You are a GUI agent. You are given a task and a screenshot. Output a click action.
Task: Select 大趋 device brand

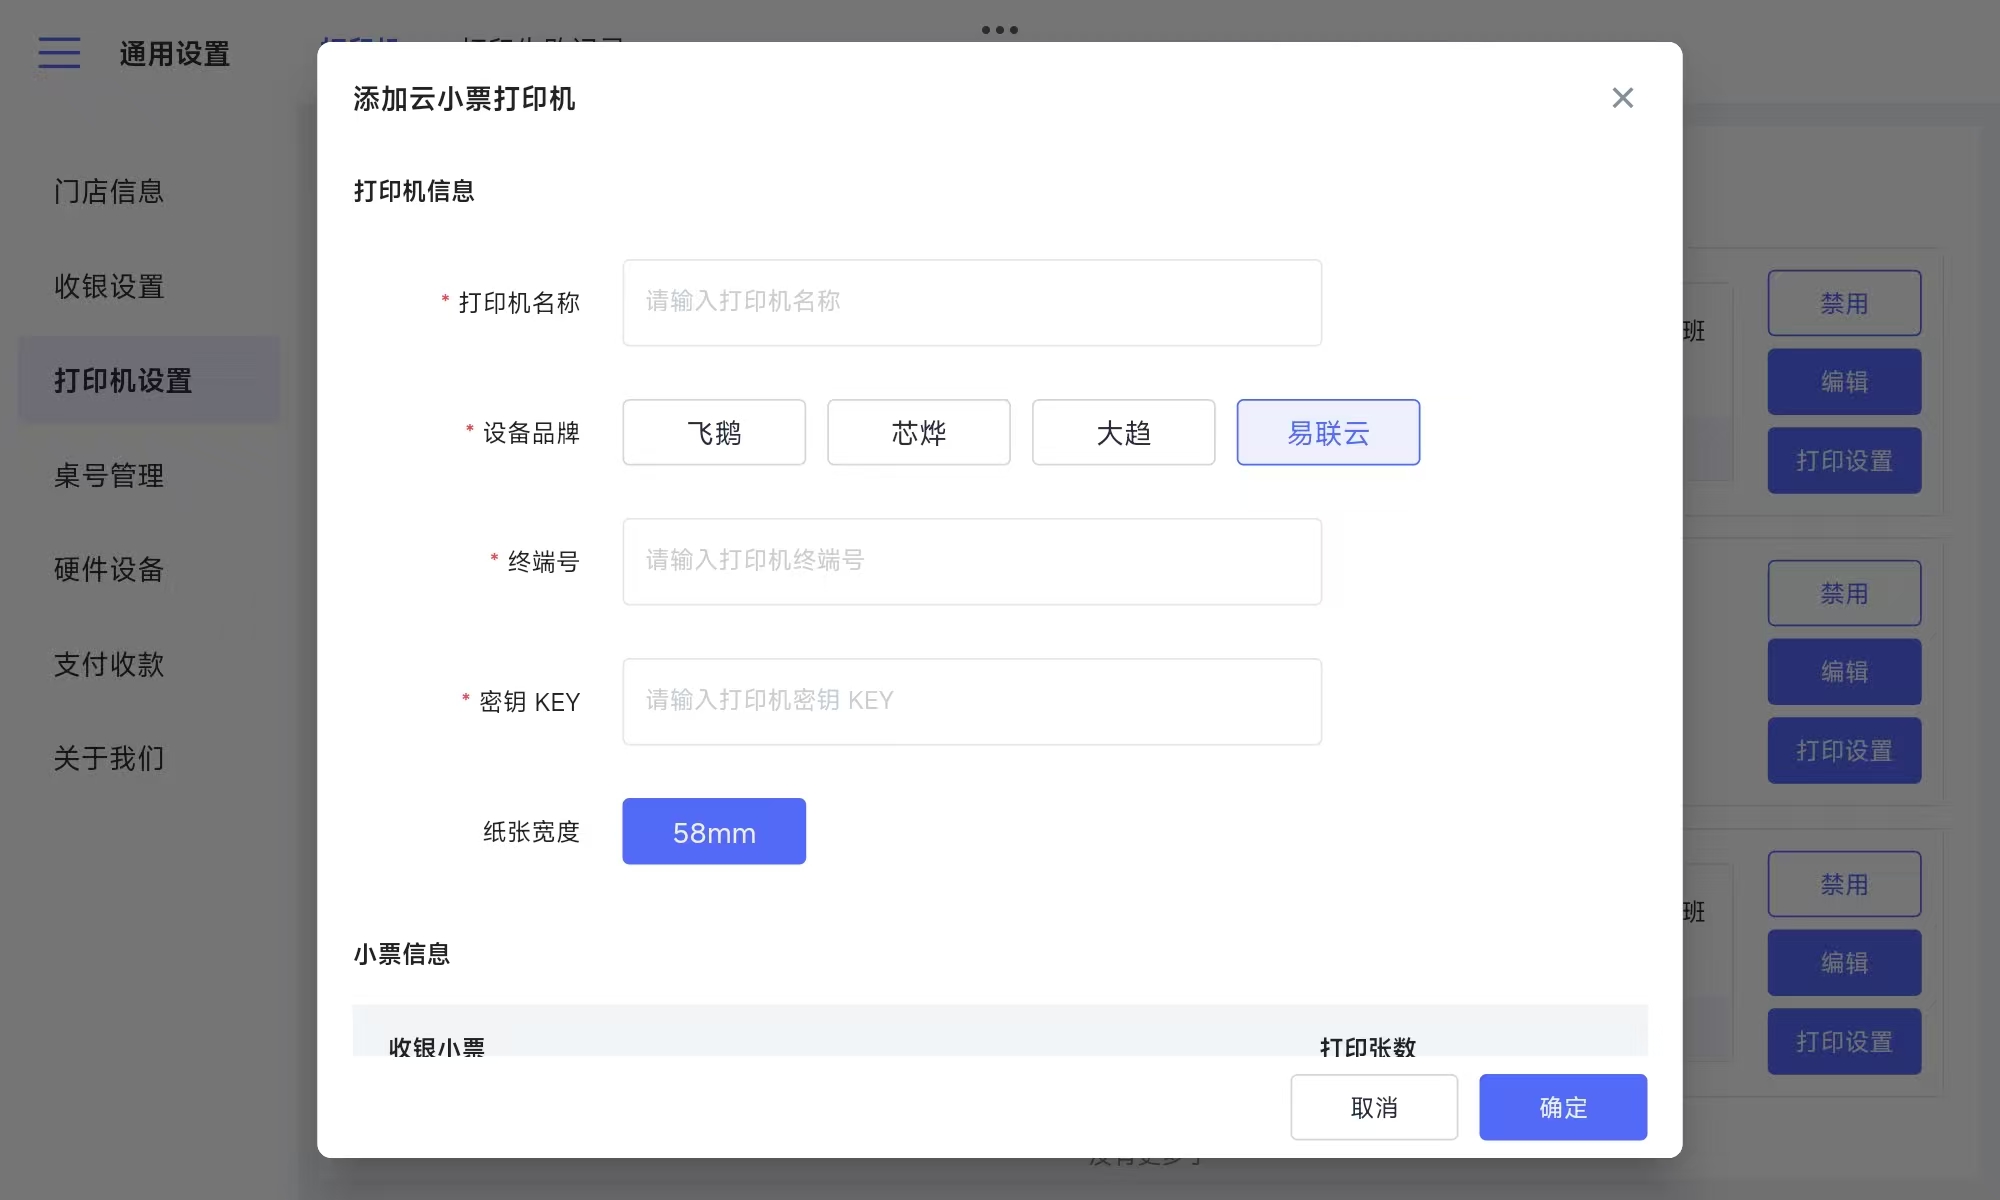pos(1123,433)
